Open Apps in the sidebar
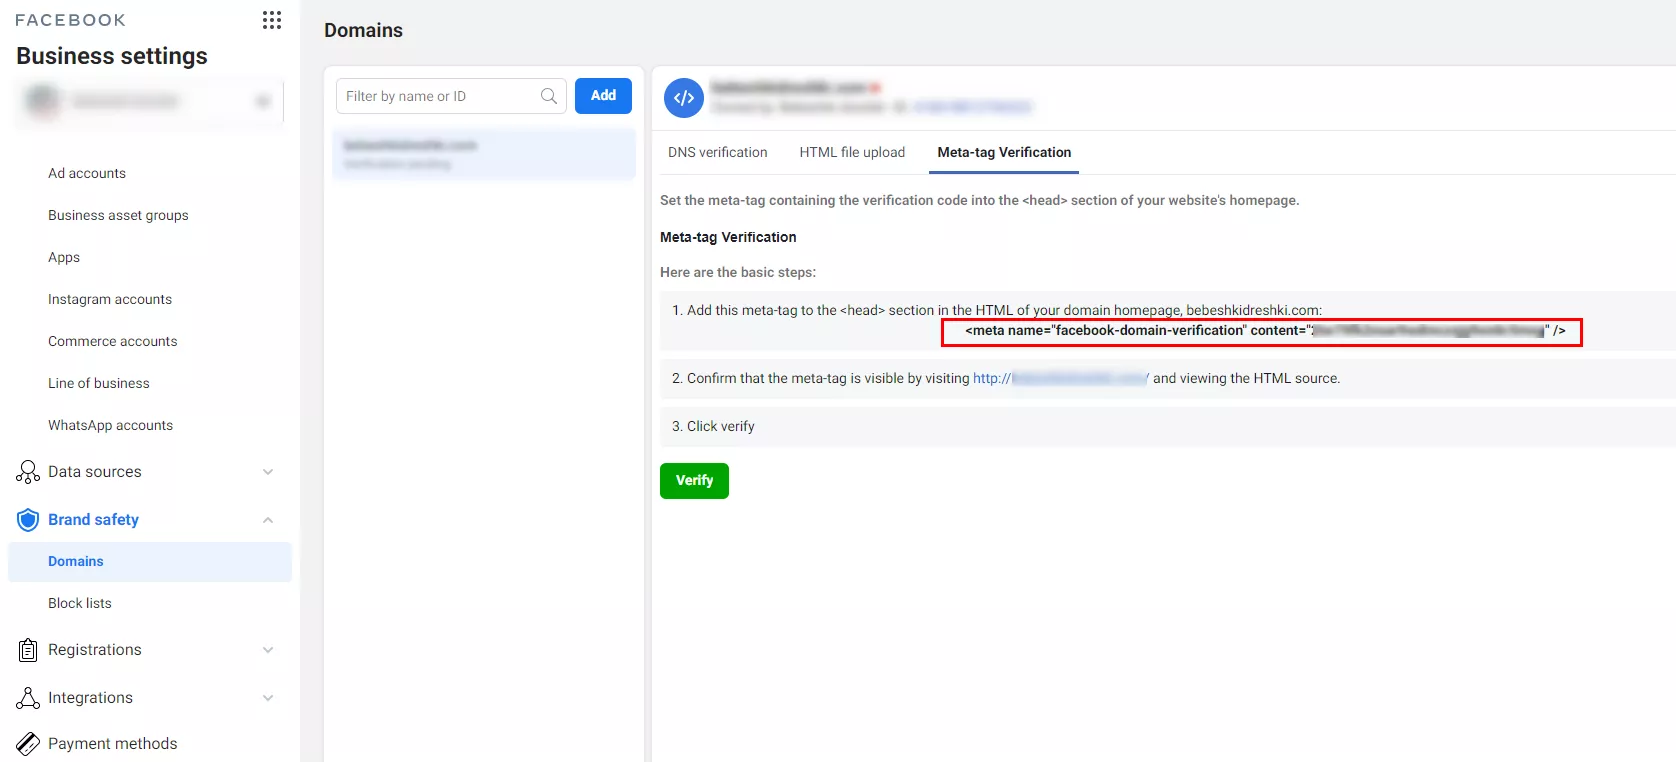 [x=64, y=257]
